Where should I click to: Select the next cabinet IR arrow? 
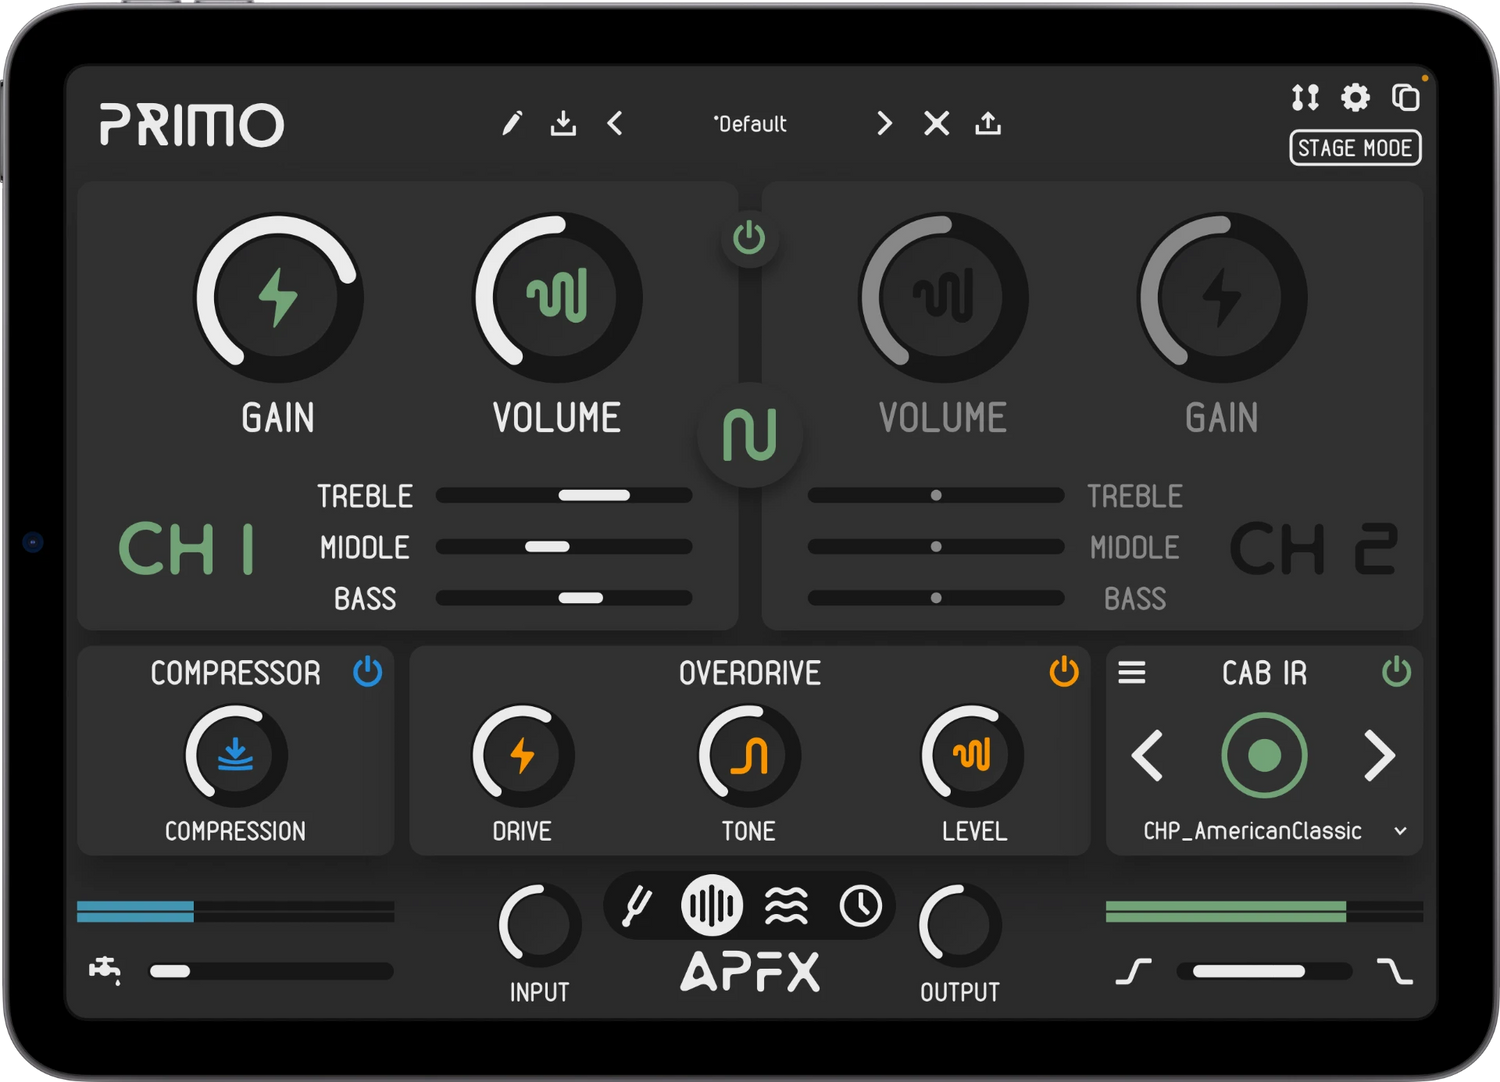(x=1380, y=756)
